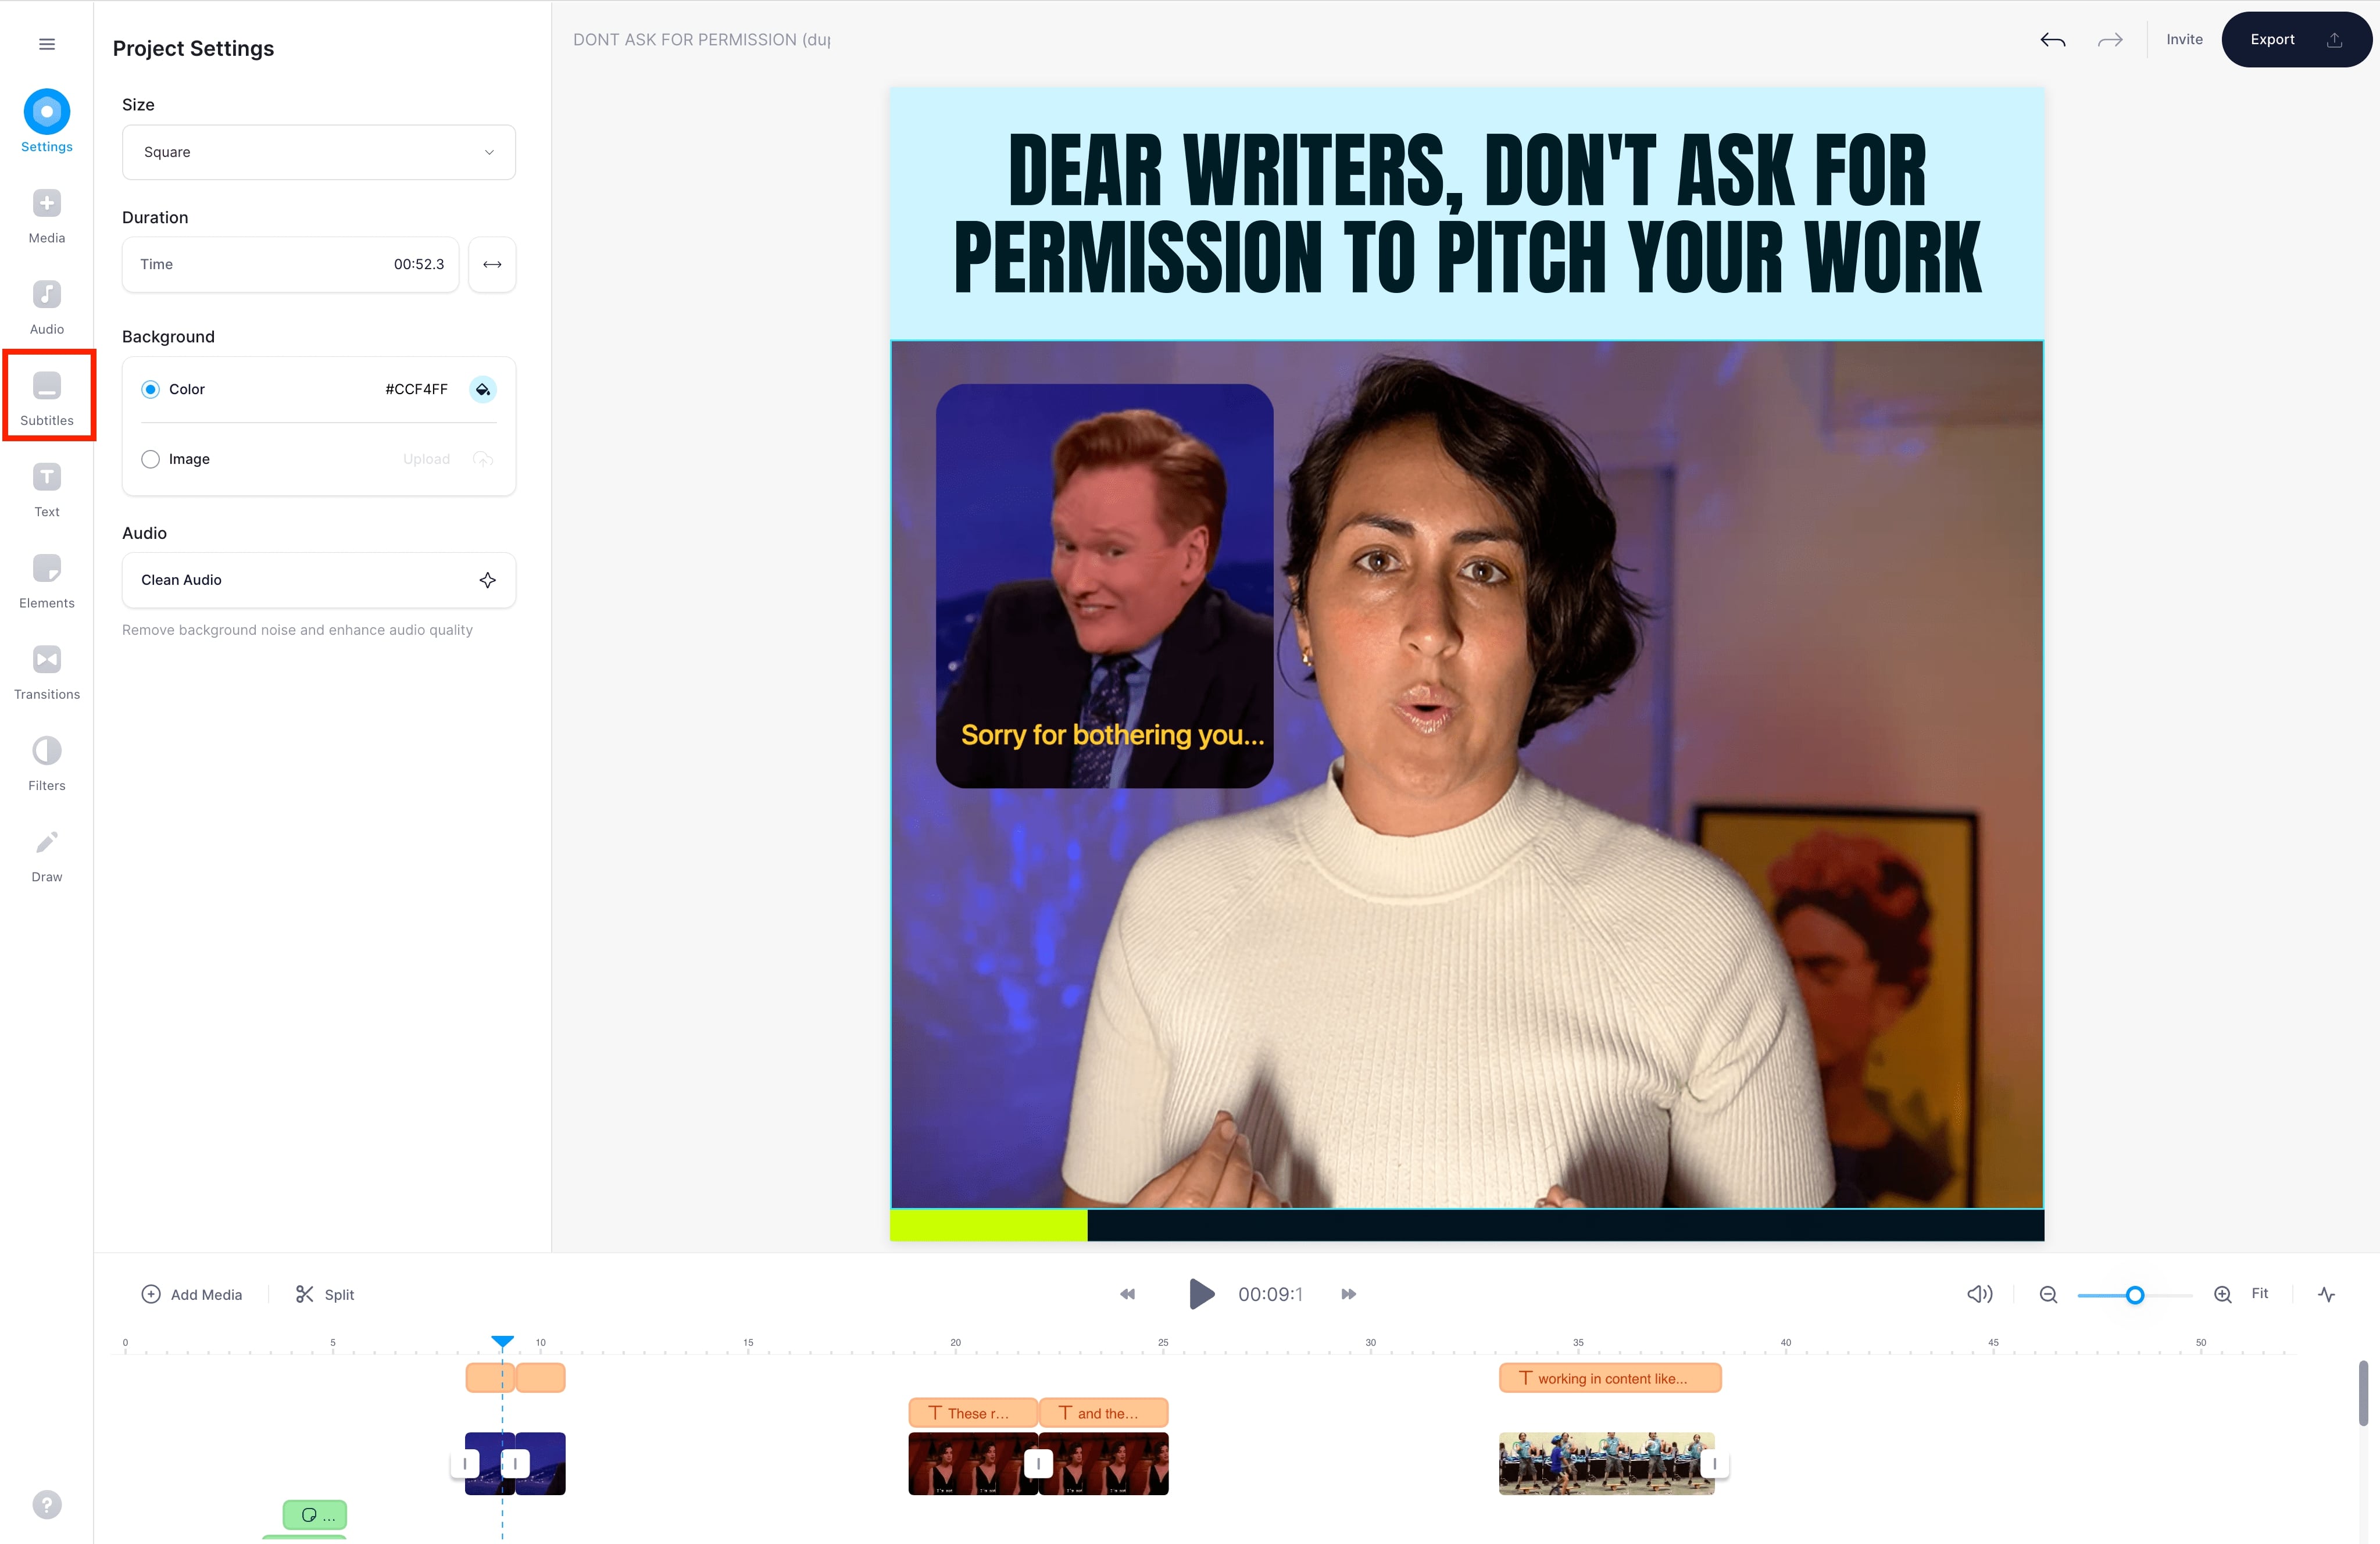Click the blue playhead marker on ruler
Image resolution: width=2380 pixels, height=1544 pixels.
502,1341
